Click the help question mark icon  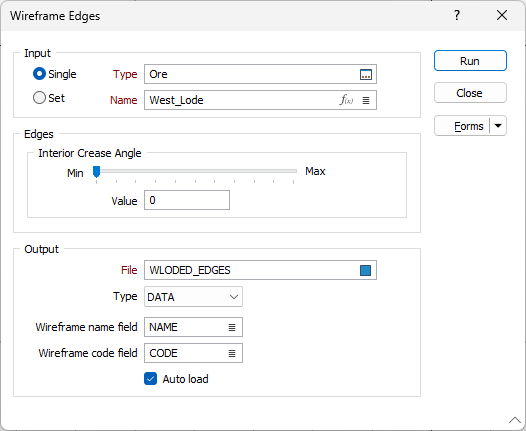(457, 15)
